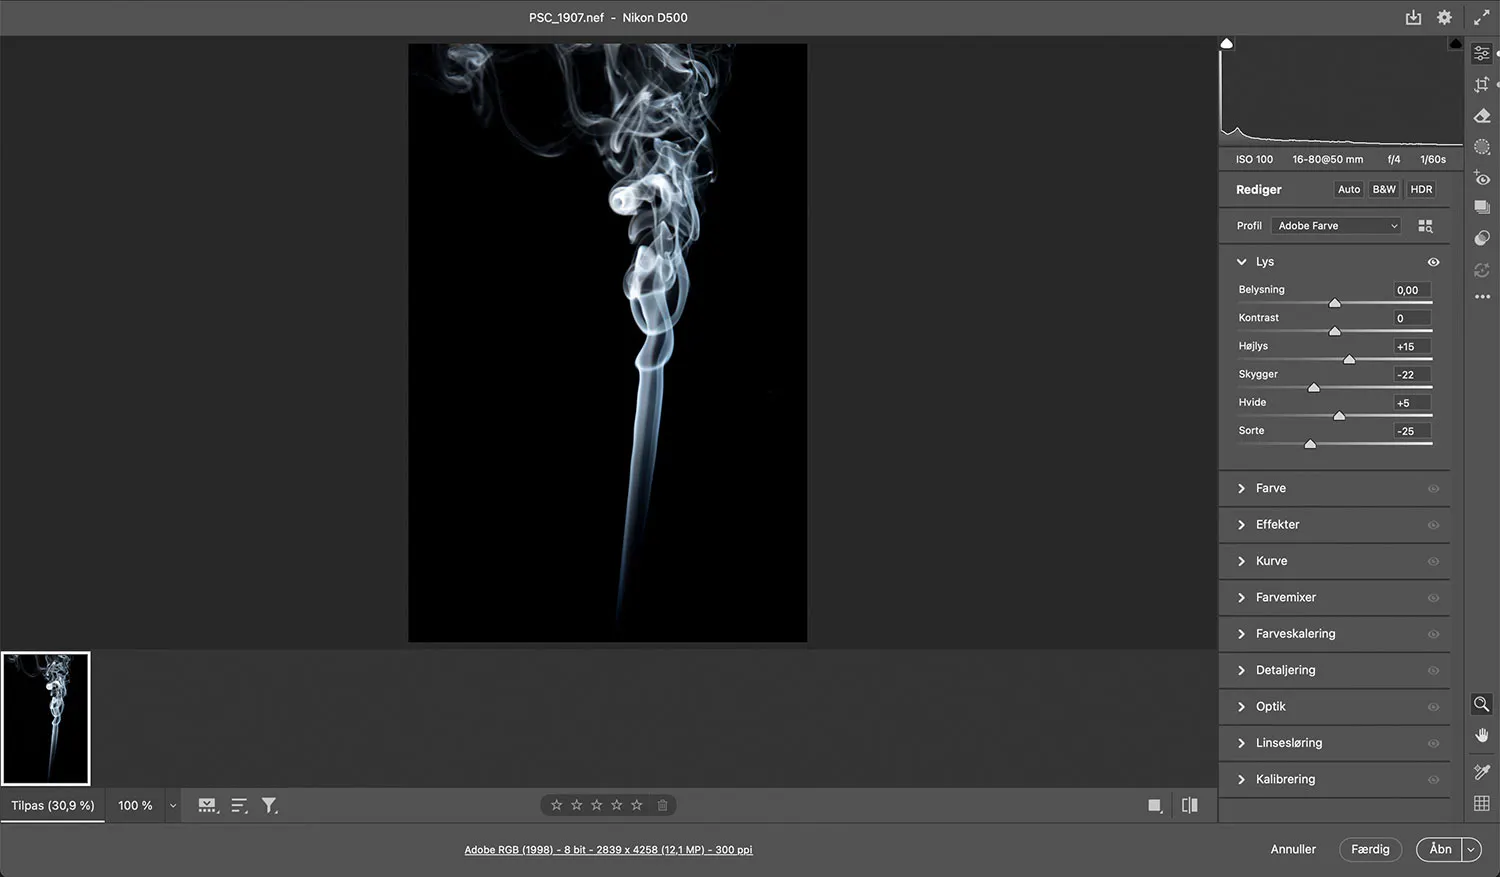Select the Healing eraser tool
Image resolution: width=1500 pixels, height=877 pixels.
click(x=1482, y=116)
